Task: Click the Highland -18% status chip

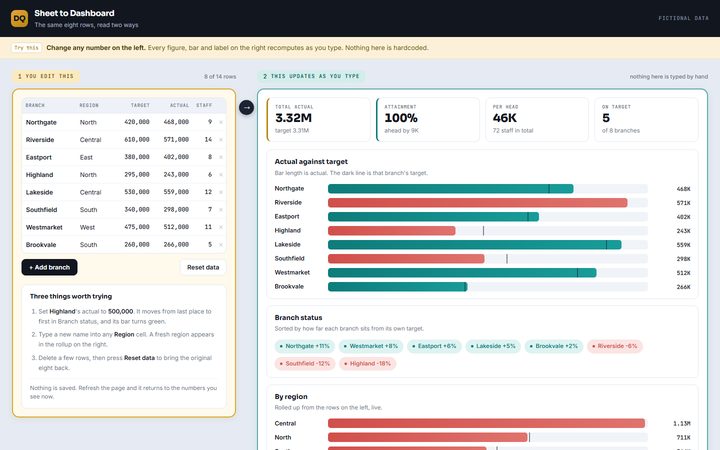Action: [367, 364]
